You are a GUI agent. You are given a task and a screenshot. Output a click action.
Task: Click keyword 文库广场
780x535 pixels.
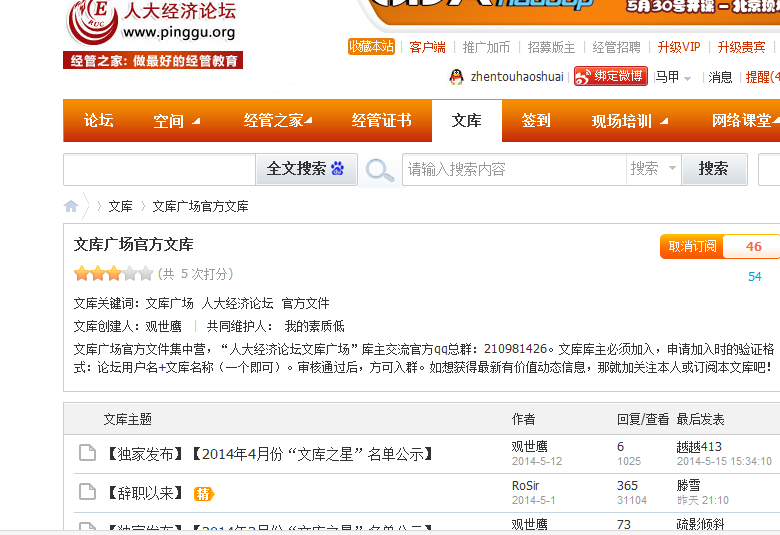pyautogui.click(x=169, y=303)
